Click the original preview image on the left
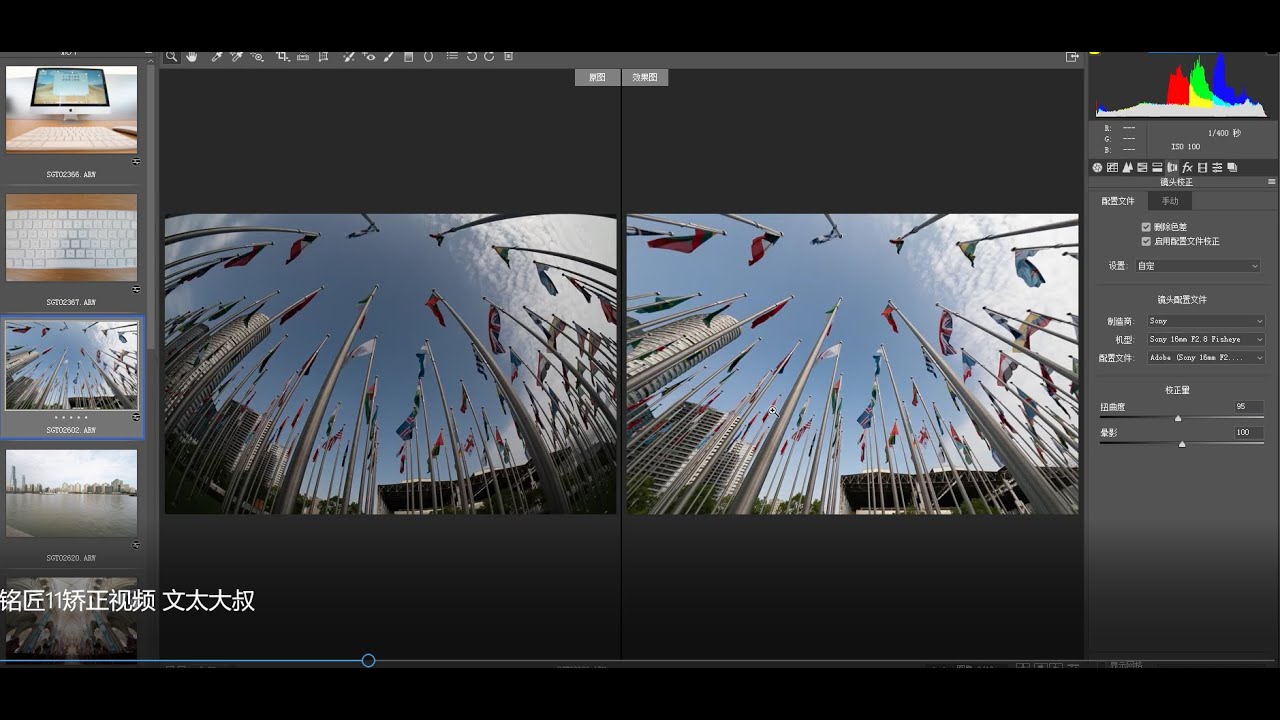1280x720 pixels. 390,364
